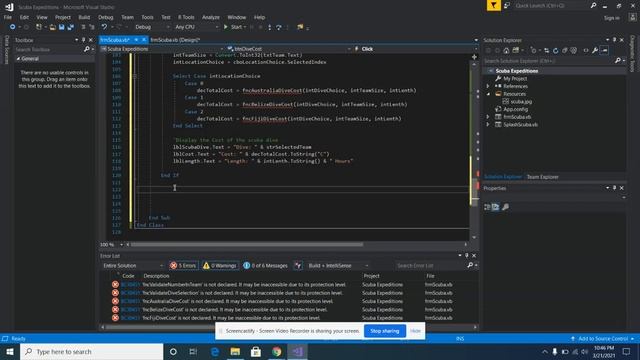Pin the Toolbox panel with auto-hide icon
640x360 pixels.
pos(84,40)
